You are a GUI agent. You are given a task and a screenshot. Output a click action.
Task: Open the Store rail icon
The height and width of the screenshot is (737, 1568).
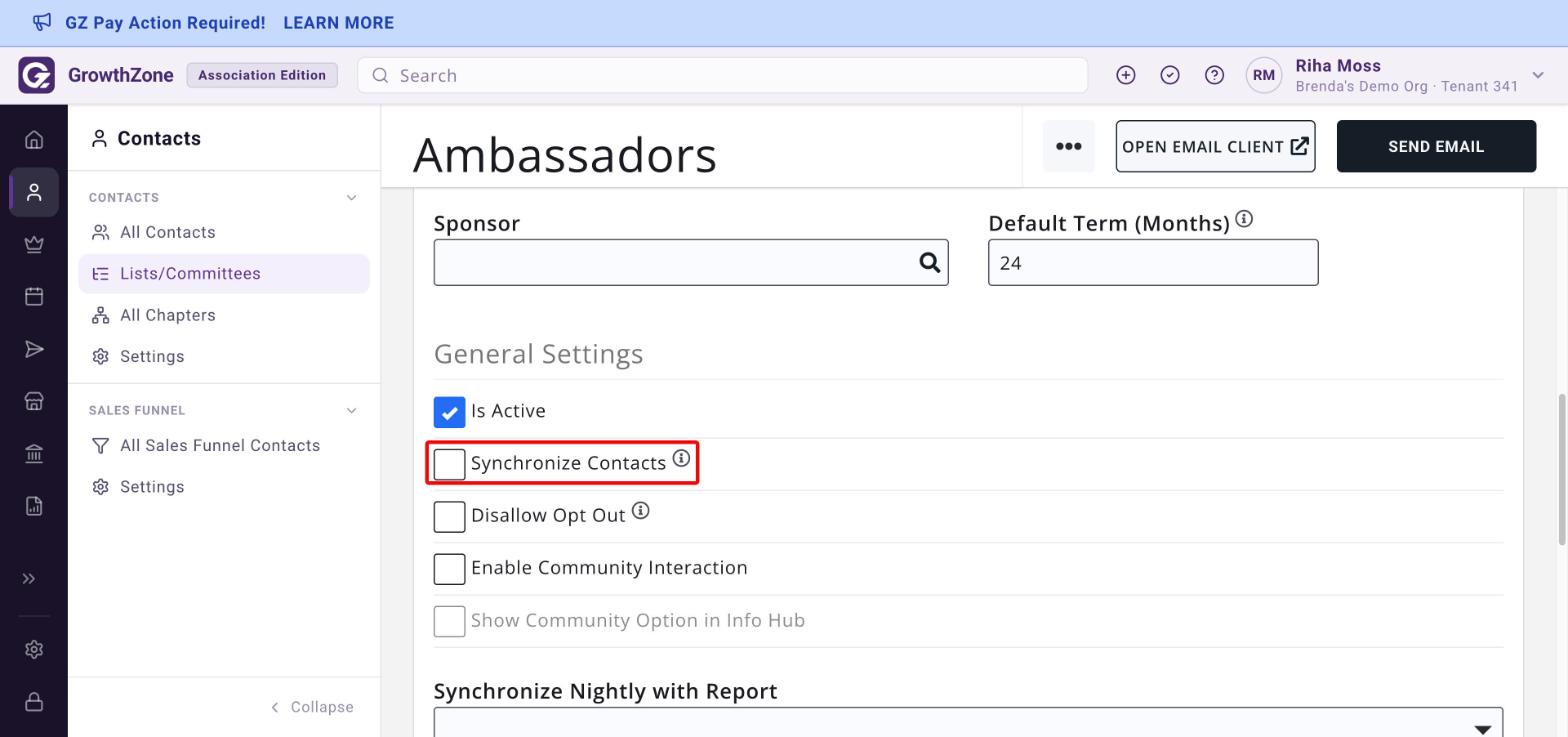(x=34, y=401)
